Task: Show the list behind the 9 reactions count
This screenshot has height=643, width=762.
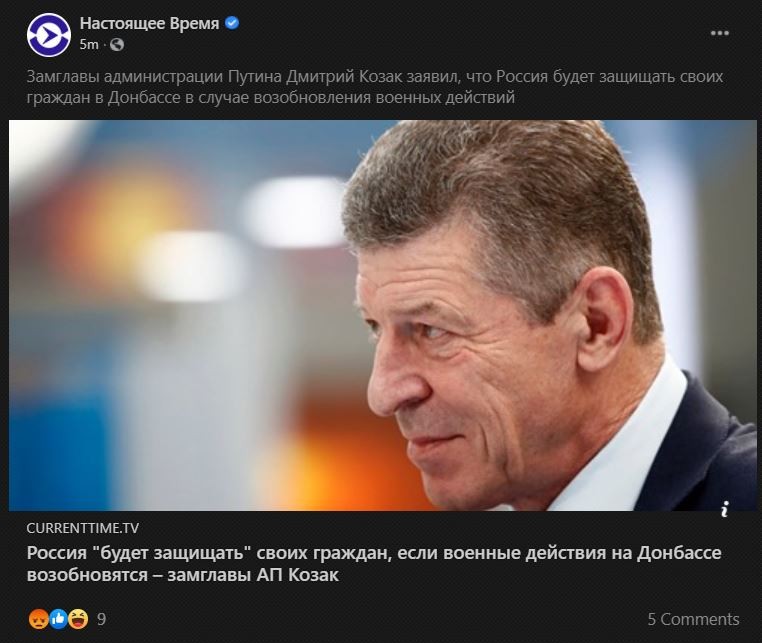Action: (x=101, y=619)
